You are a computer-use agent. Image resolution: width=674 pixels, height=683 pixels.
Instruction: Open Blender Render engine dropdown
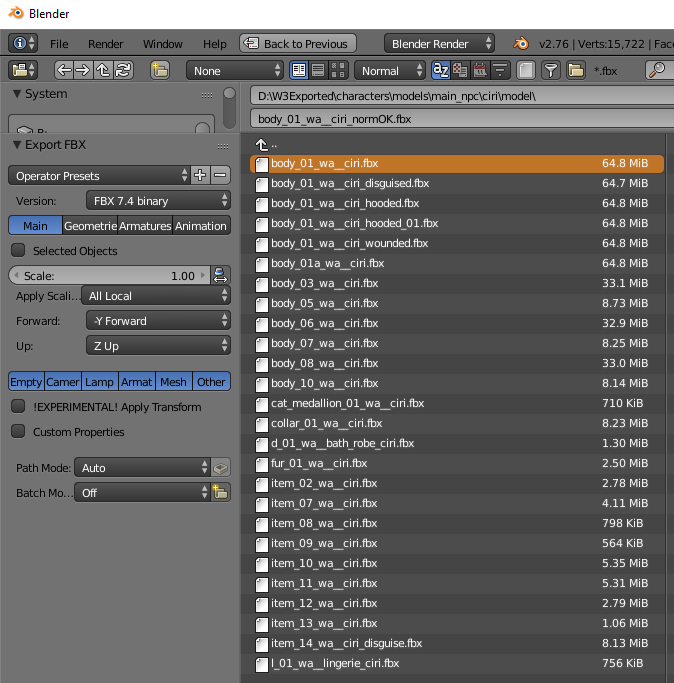[439, 43]
